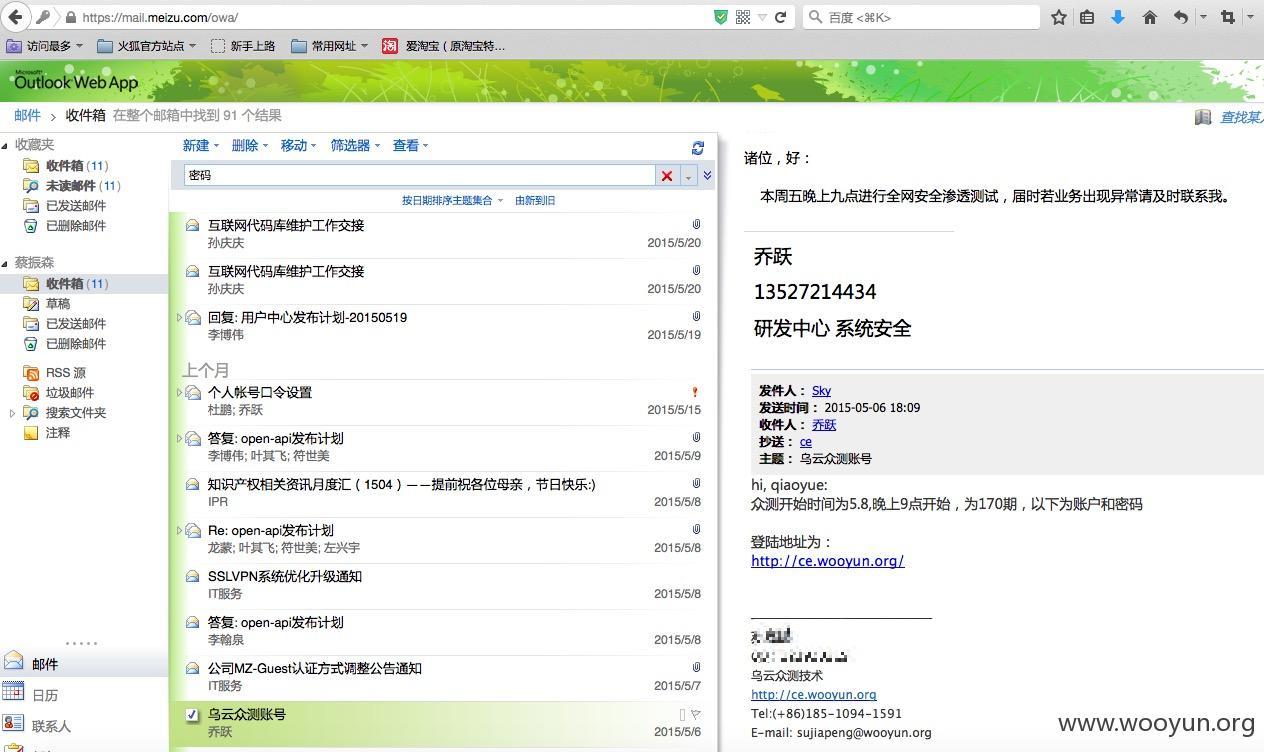Screen dimensions: 1264x752
Task: Click 查找某人 find someone link
Action: 1241,117
